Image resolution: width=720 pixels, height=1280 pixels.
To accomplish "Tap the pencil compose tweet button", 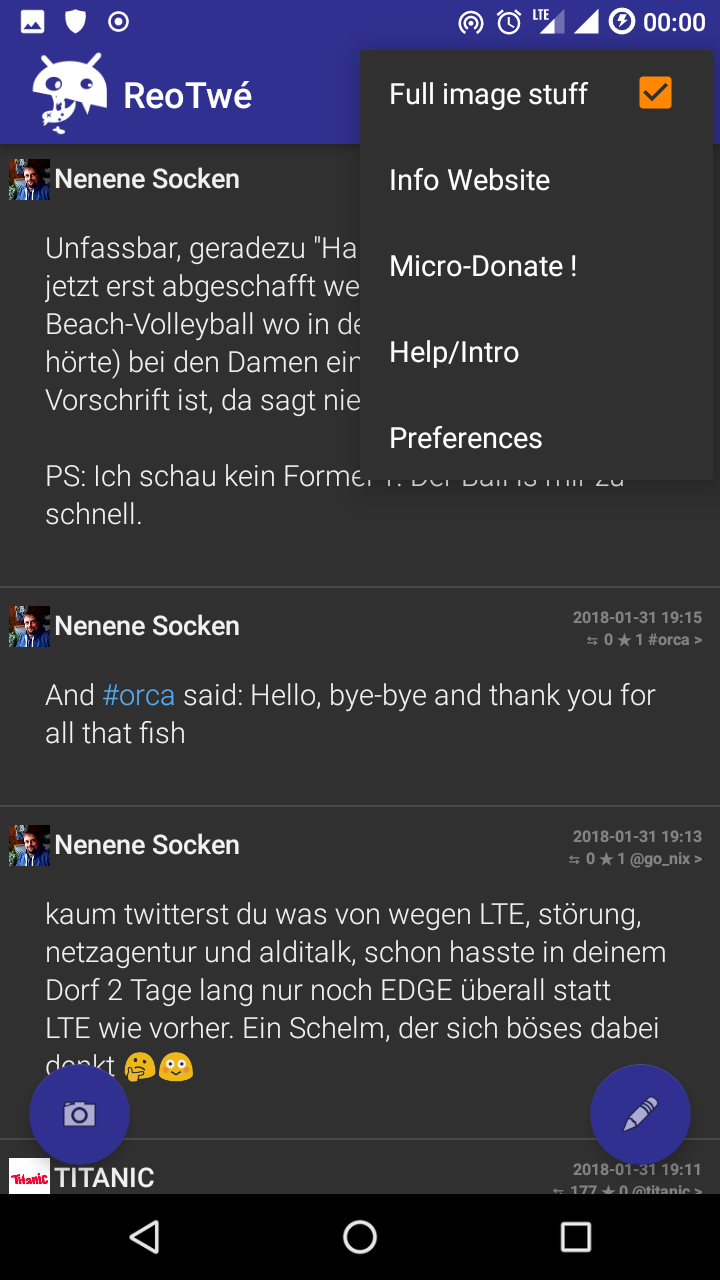I will 640,1114.
